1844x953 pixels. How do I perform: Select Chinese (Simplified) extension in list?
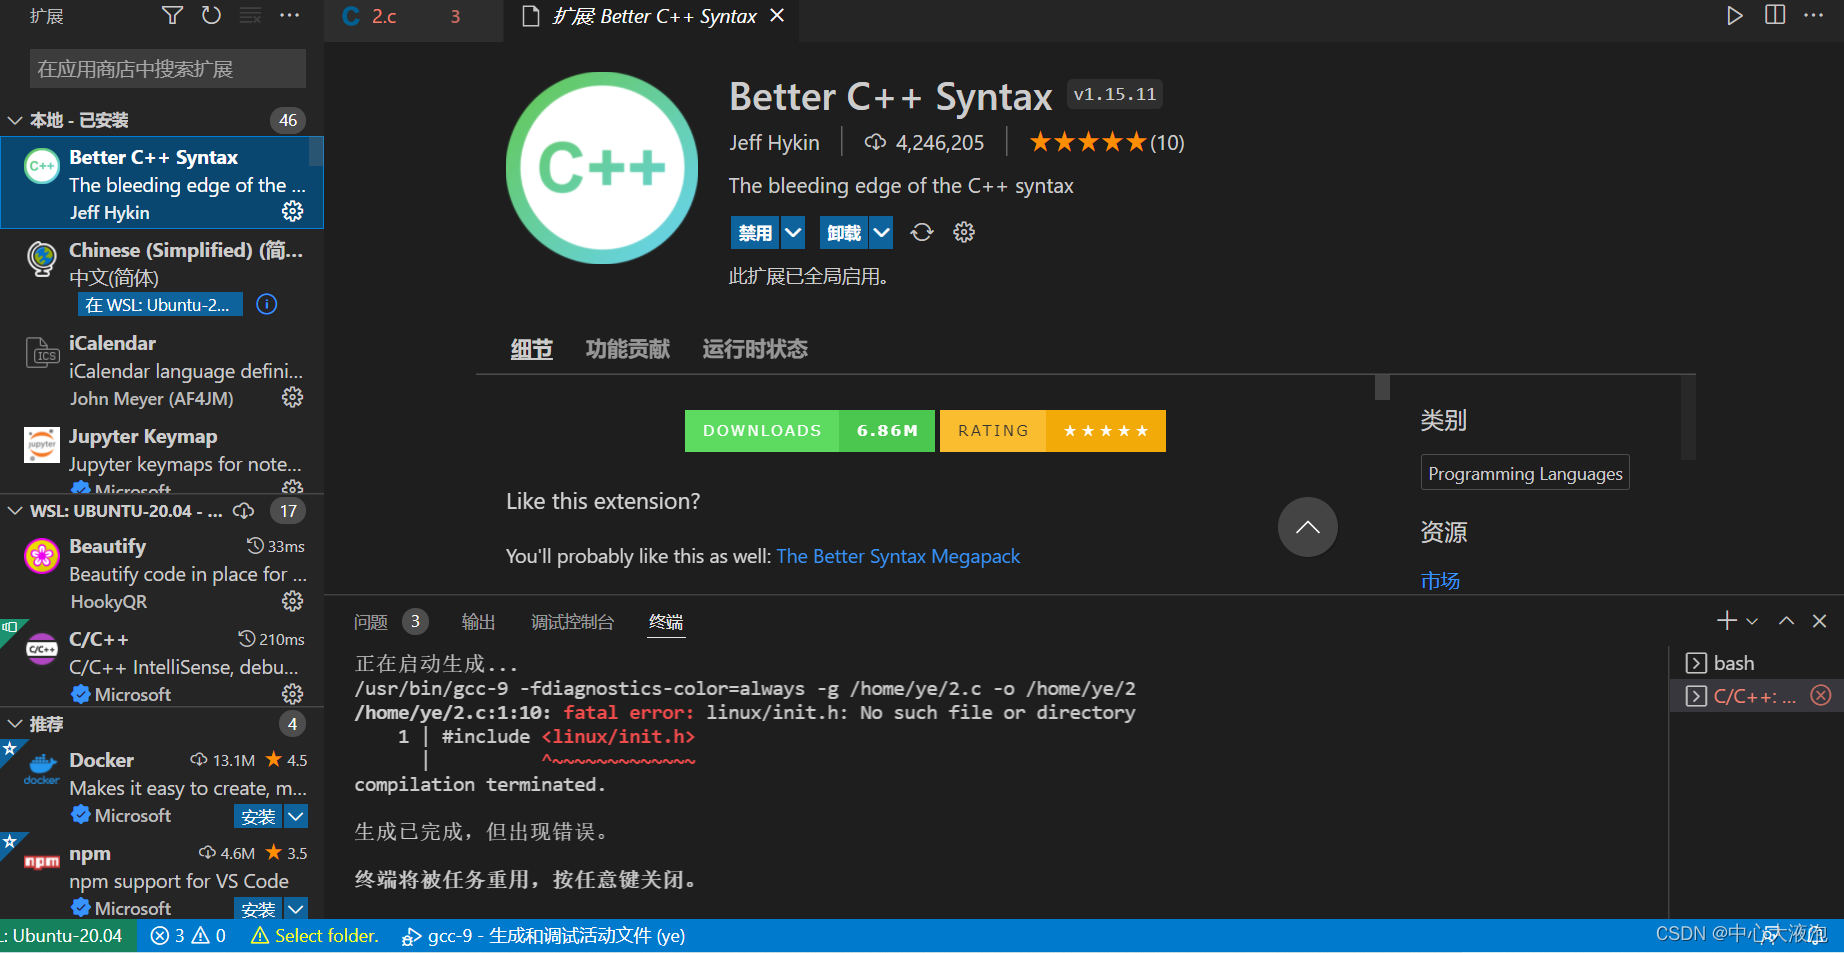tap(162, 276)
